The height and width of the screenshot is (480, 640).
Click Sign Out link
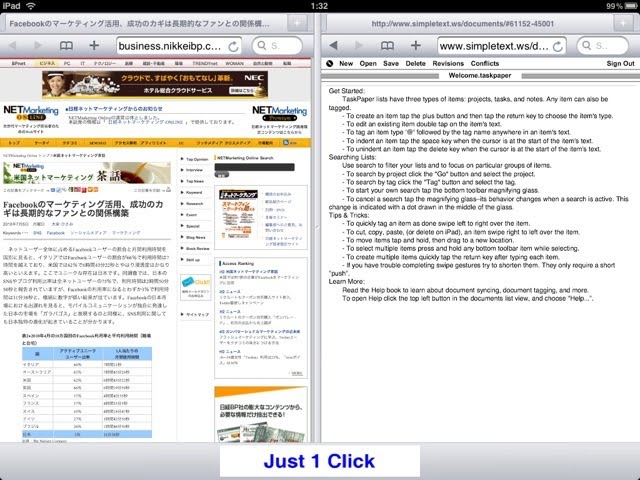(620, 63)
